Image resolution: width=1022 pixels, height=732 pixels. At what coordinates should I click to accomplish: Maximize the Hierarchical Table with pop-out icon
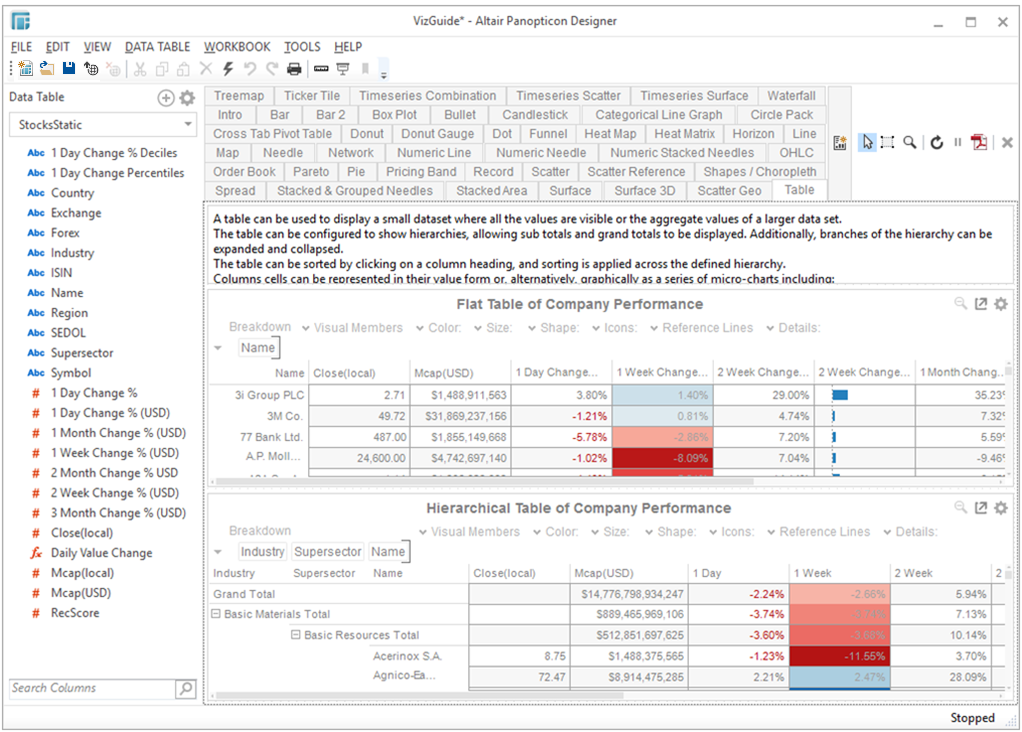[x=981, y=508]
